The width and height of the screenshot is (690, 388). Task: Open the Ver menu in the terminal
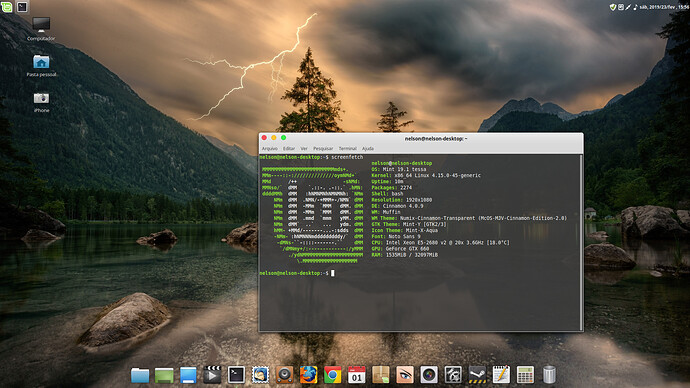[304, 149]
